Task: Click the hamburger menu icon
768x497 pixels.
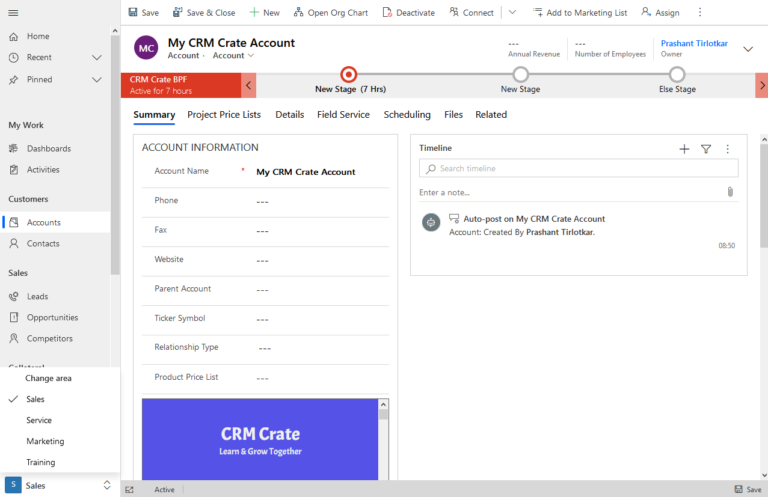Action: (13, 12)
